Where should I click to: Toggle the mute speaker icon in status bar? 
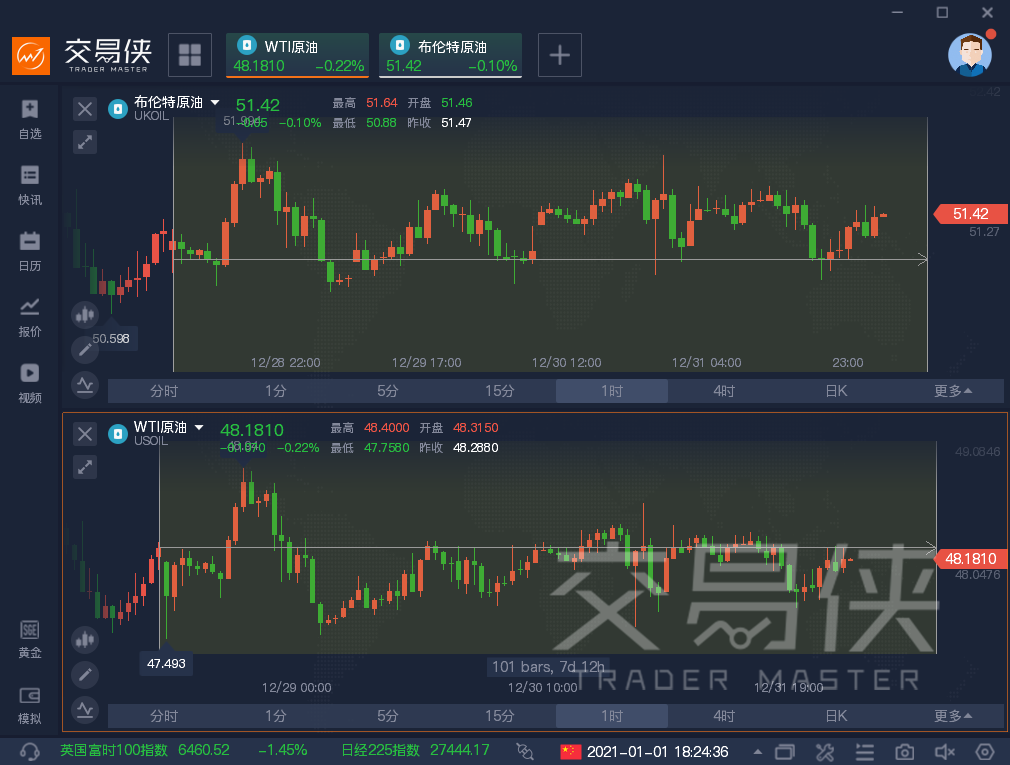click(944, 751)
